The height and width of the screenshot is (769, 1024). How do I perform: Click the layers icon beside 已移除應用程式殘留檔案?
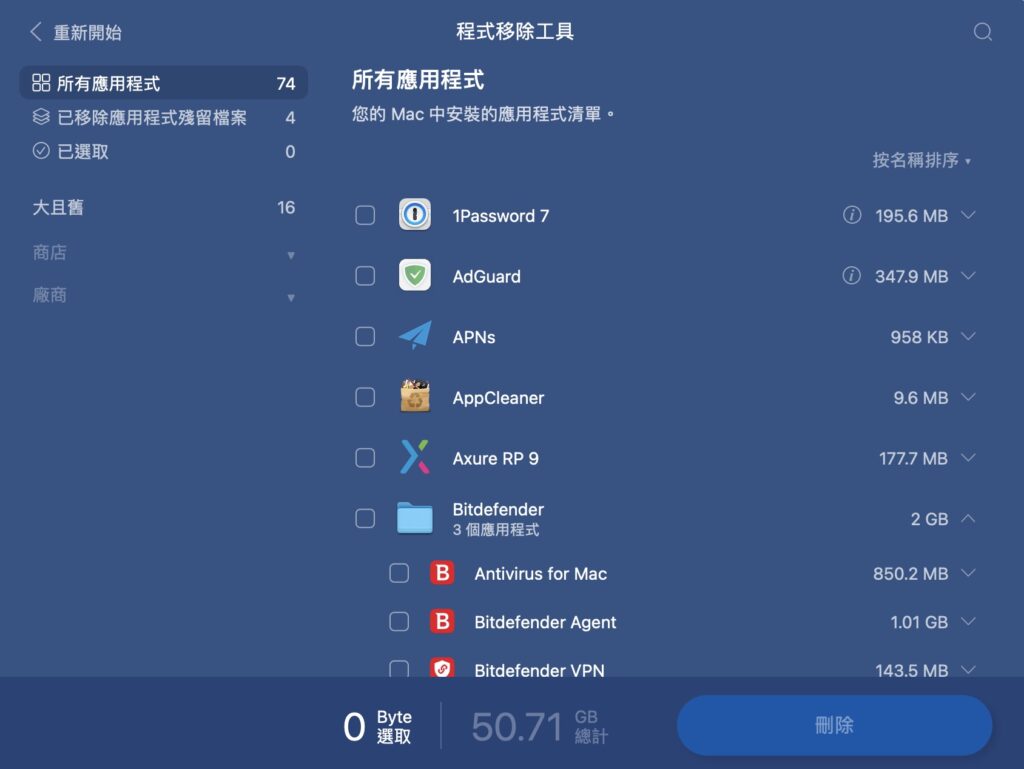point(41,117)
